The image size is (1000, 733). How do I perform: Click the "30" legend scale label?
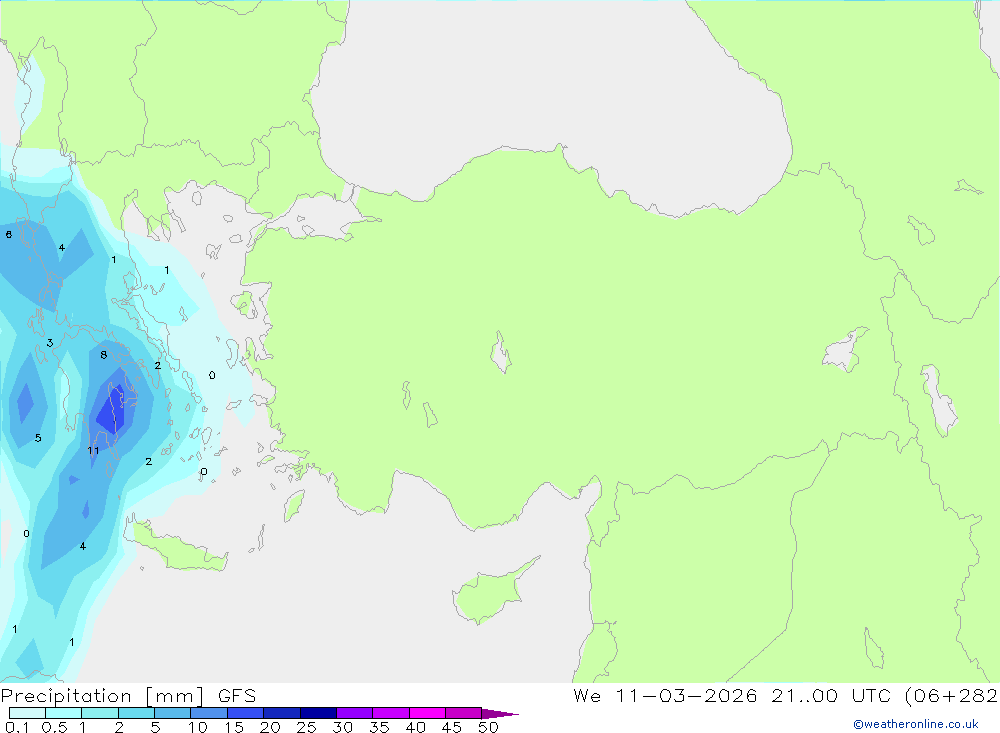(x=343, y=727)
